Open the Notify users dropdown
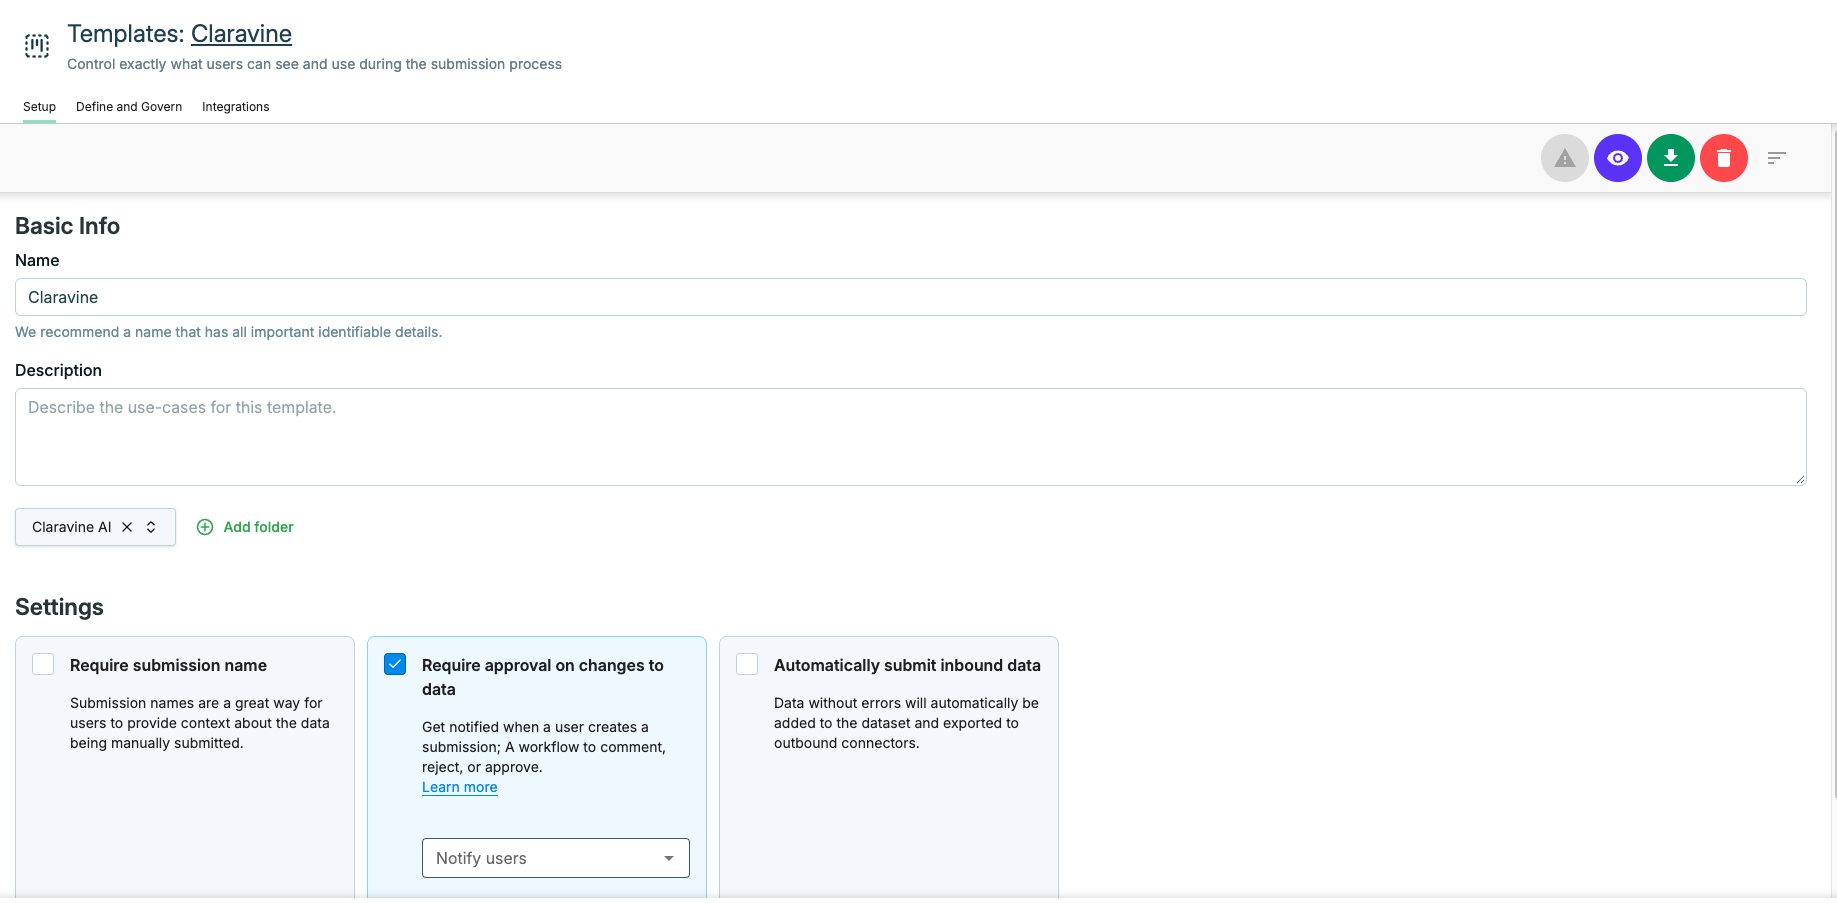This screenshot has height=903, width=1837. (x=556, y=858)
